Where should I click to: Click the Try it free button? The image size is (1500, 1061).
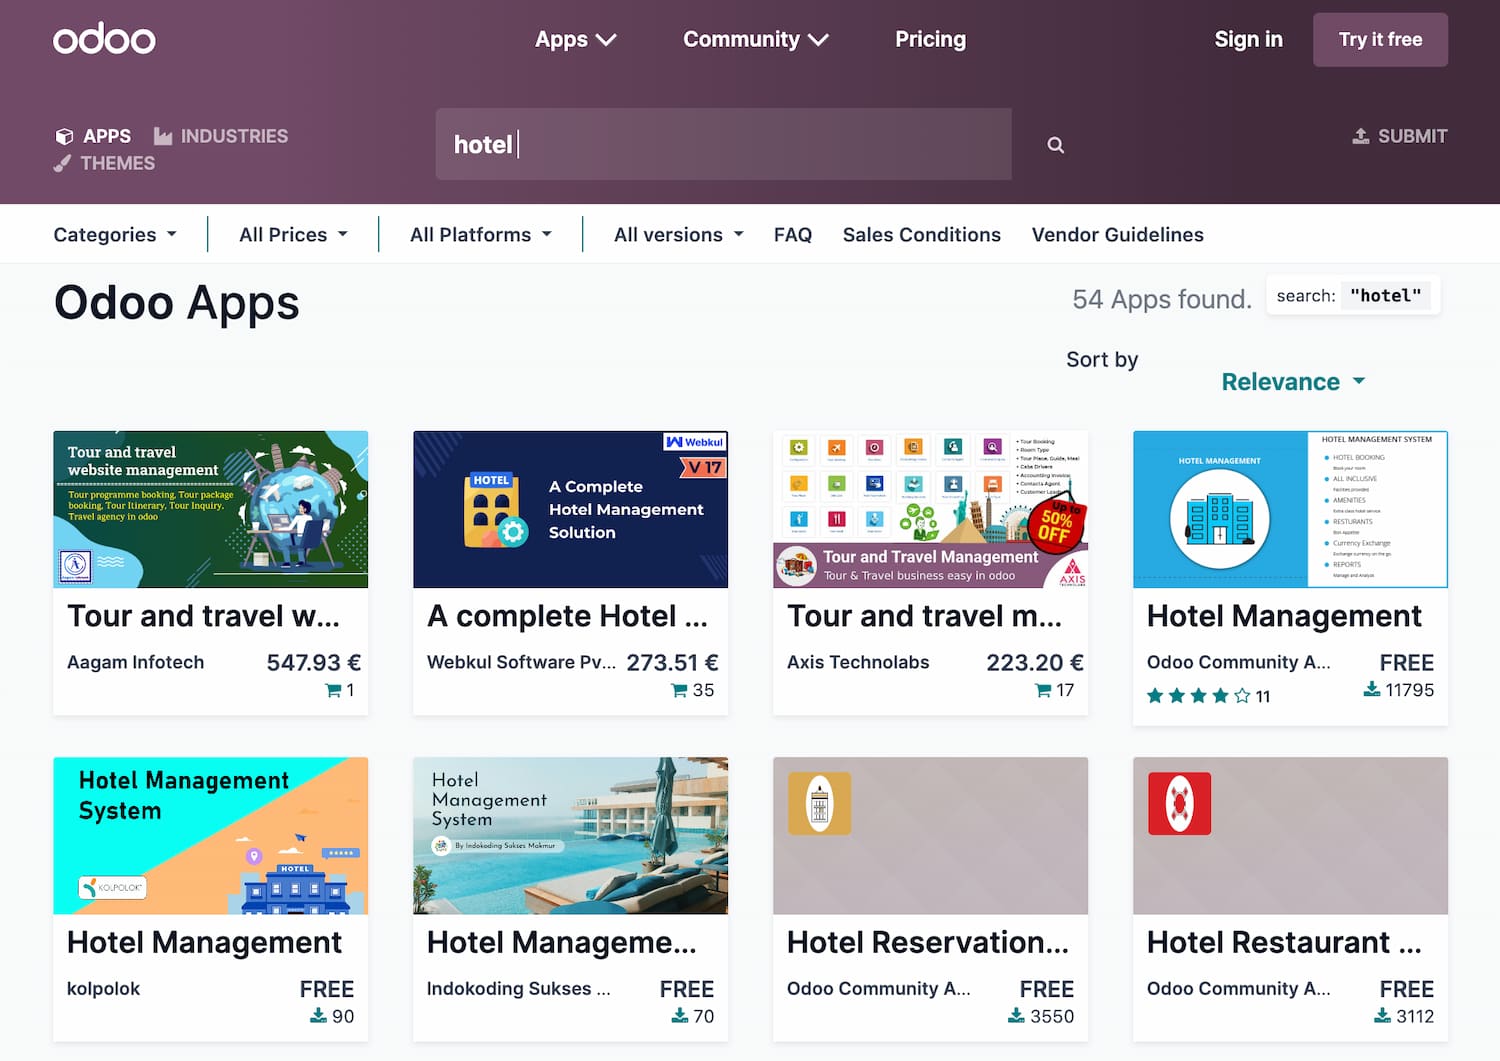point(1380,40)
